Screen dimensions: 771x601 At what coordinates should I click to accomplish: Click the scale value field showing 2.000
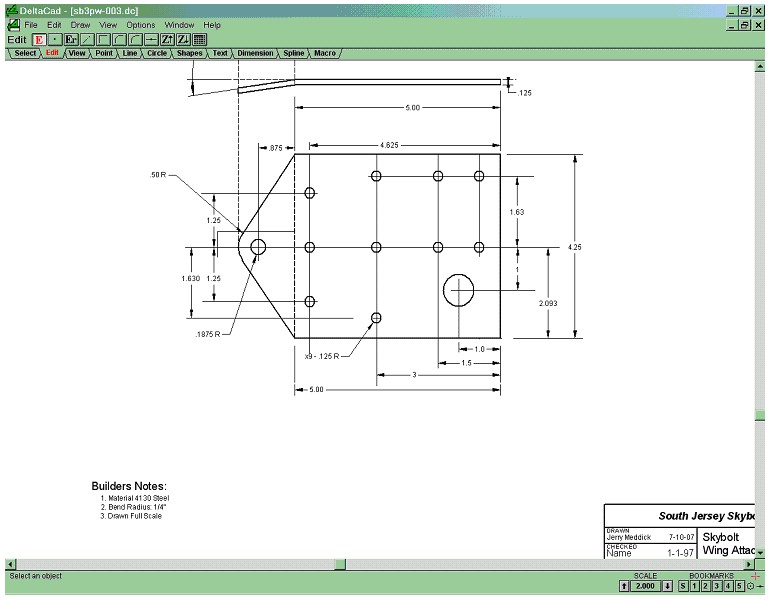point(646,586)
